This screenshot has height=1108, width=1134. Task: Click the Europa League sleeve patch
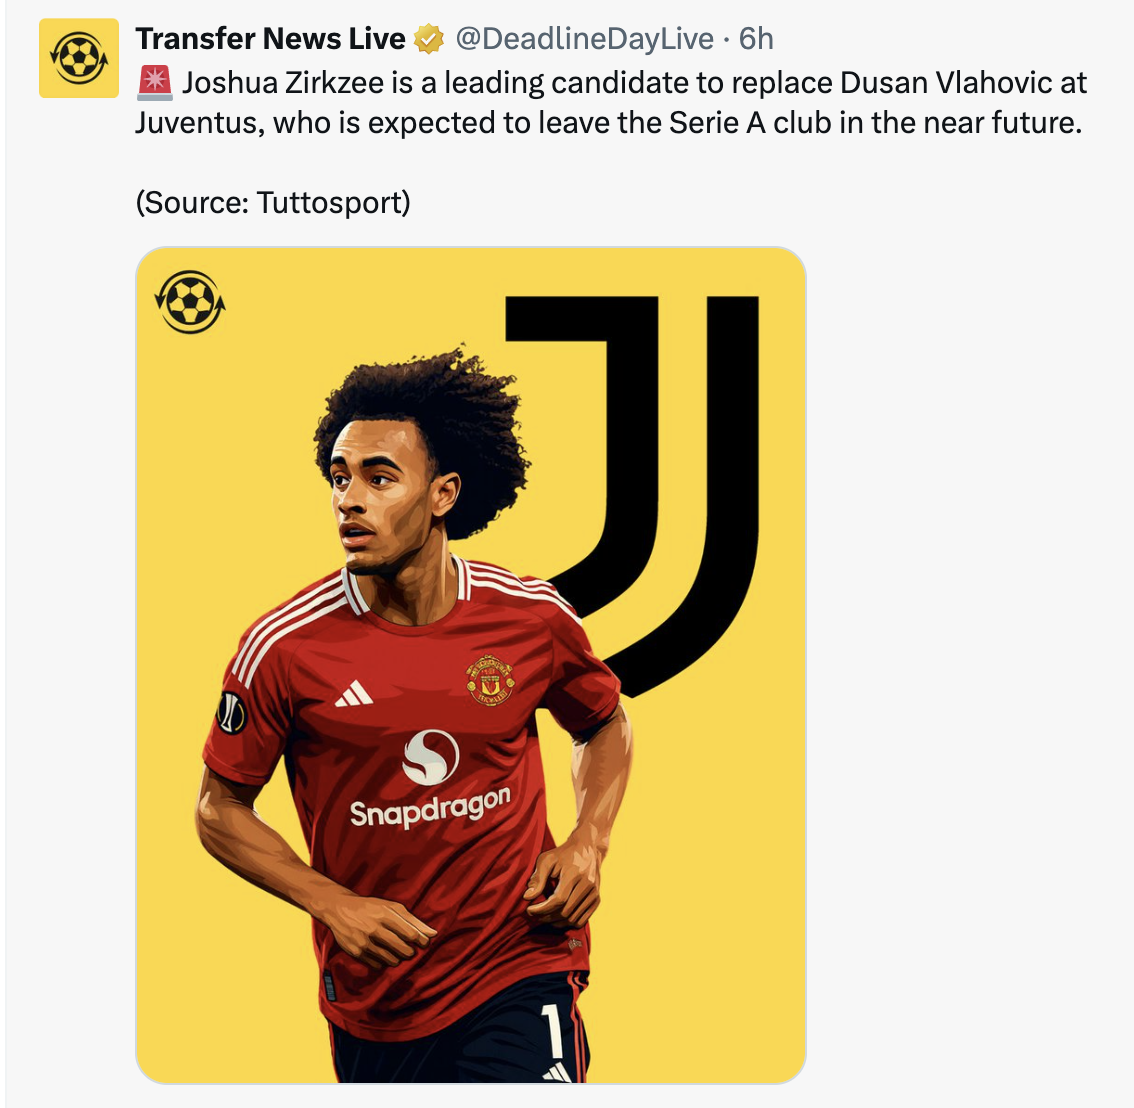coord(231,712)
